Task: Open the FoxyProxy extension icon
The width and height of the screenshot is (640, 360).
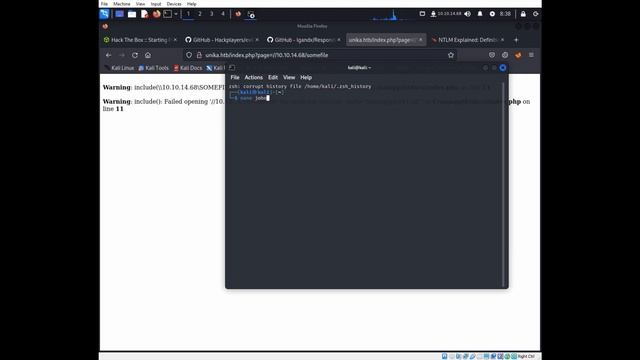Action: [x=518, y=55]
